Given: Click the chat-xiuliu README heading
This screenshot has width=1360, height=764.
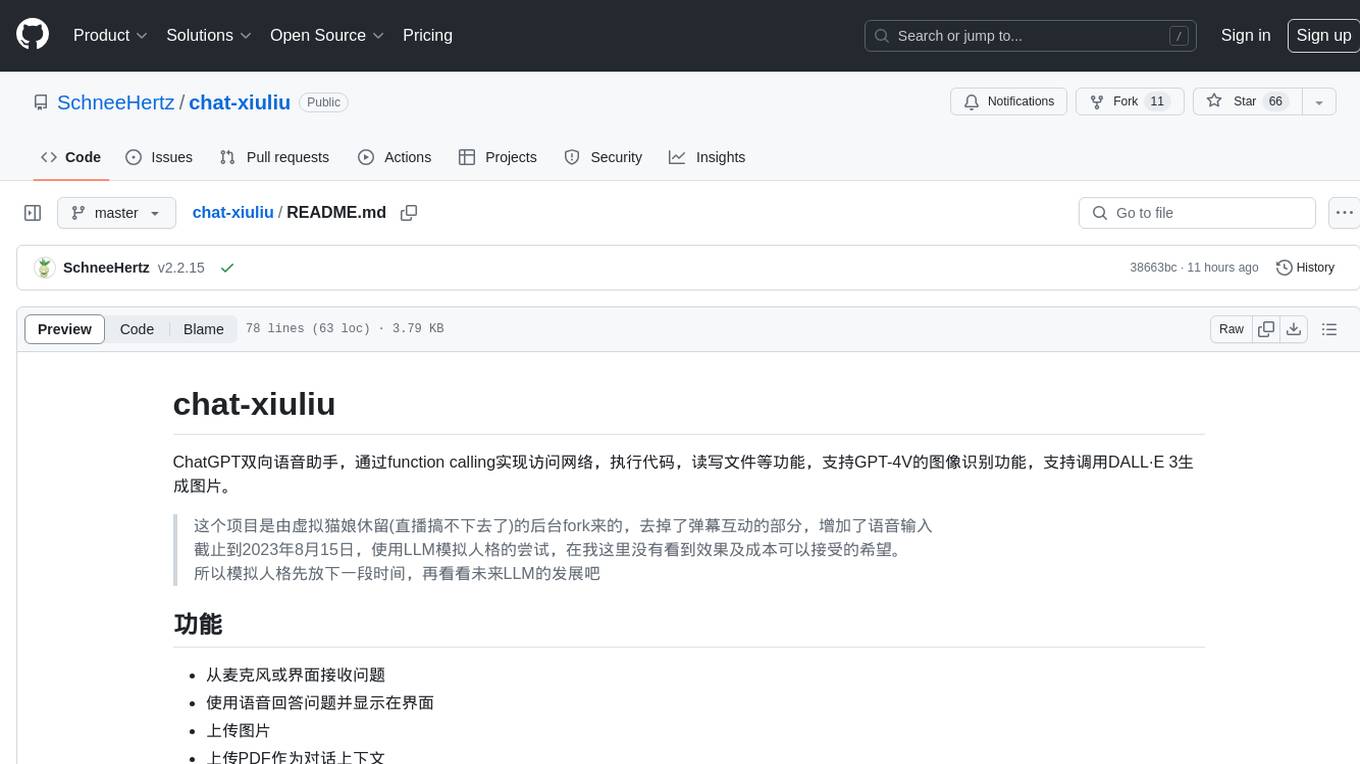Looking at the screenshot, I should pyautogui.click(x=254, y=404).
